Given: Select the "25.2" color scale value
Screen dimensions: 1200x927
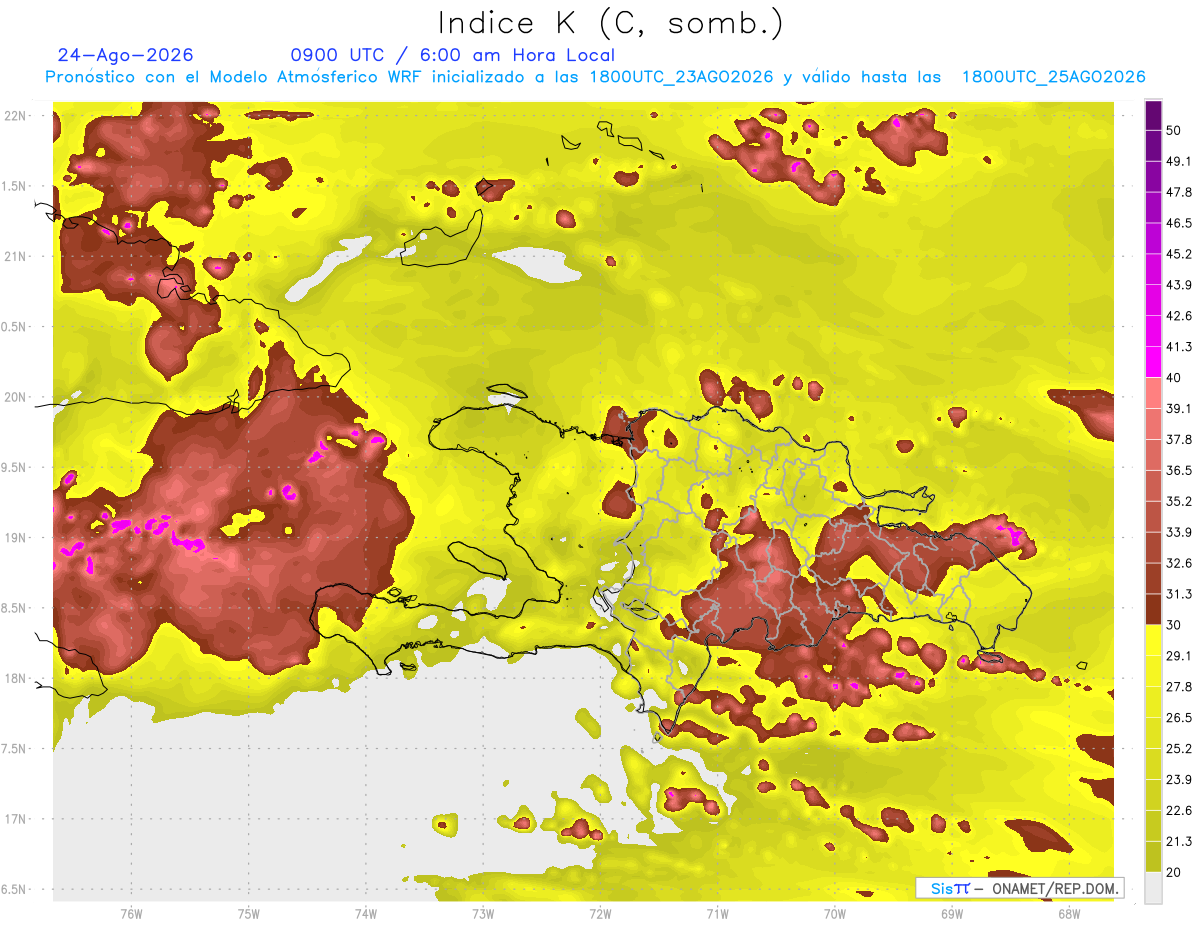Looking at the screenshot, I should (1179, 749).
